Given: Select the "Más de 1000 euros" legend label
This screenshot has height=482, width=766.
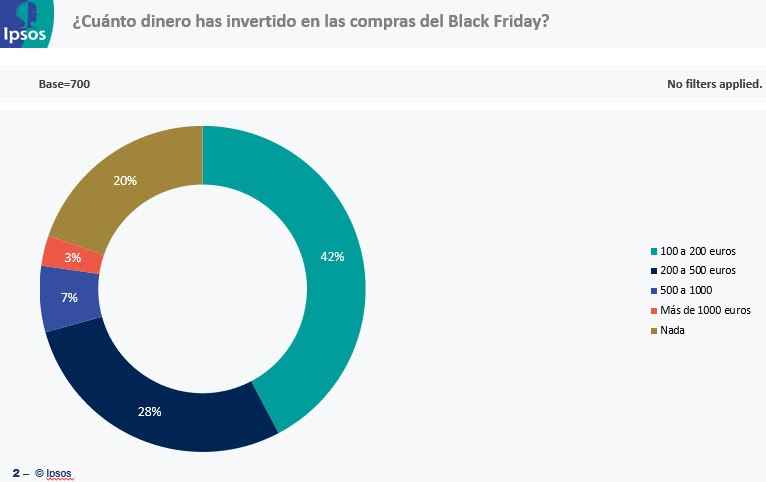Looking at the screenshot, I should point(706,310).
